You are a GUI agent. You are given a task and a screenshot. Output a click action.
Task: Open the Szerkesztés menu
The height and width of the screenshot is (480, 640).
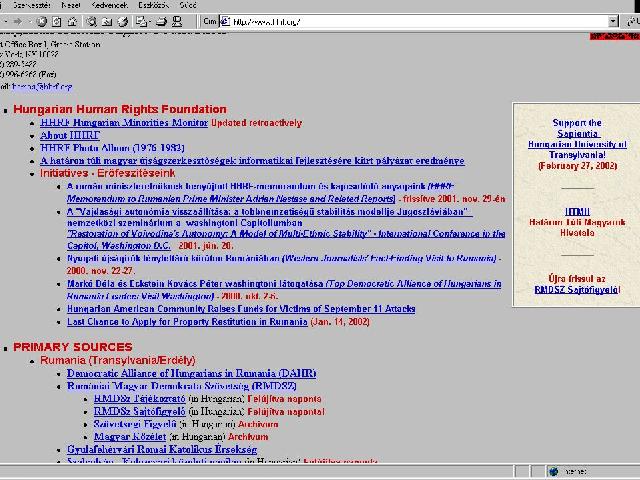(x=32, y=5)
